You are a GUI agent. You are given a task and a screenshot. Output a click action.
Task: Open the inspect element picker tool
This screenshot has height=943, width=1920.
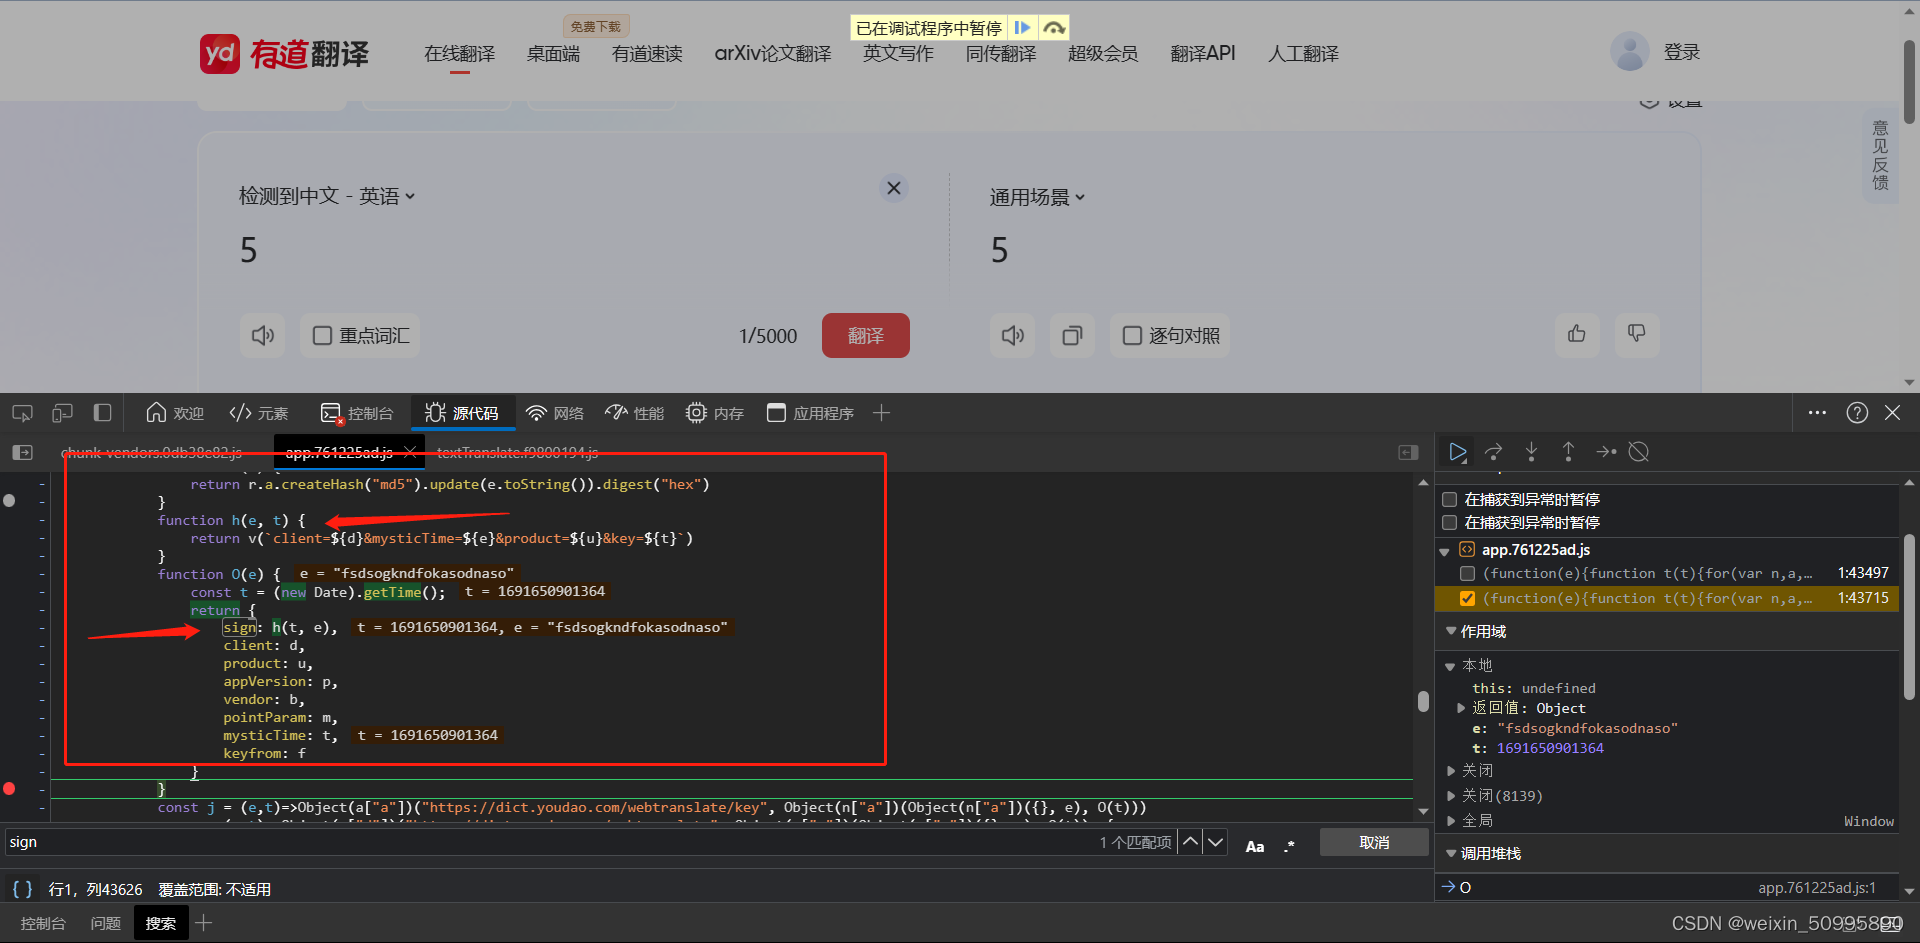(22, 413)
